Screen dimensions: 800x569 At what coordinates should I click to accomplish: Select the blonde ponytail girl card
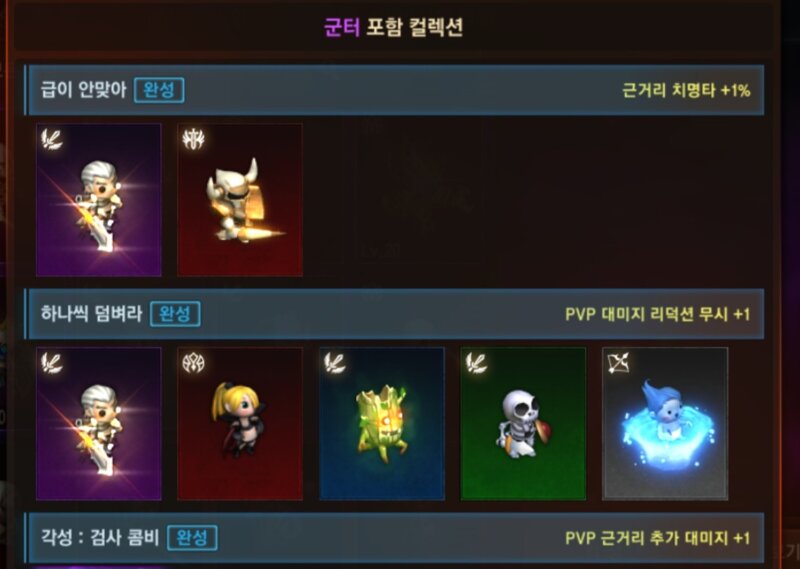(x=240, y=424)
